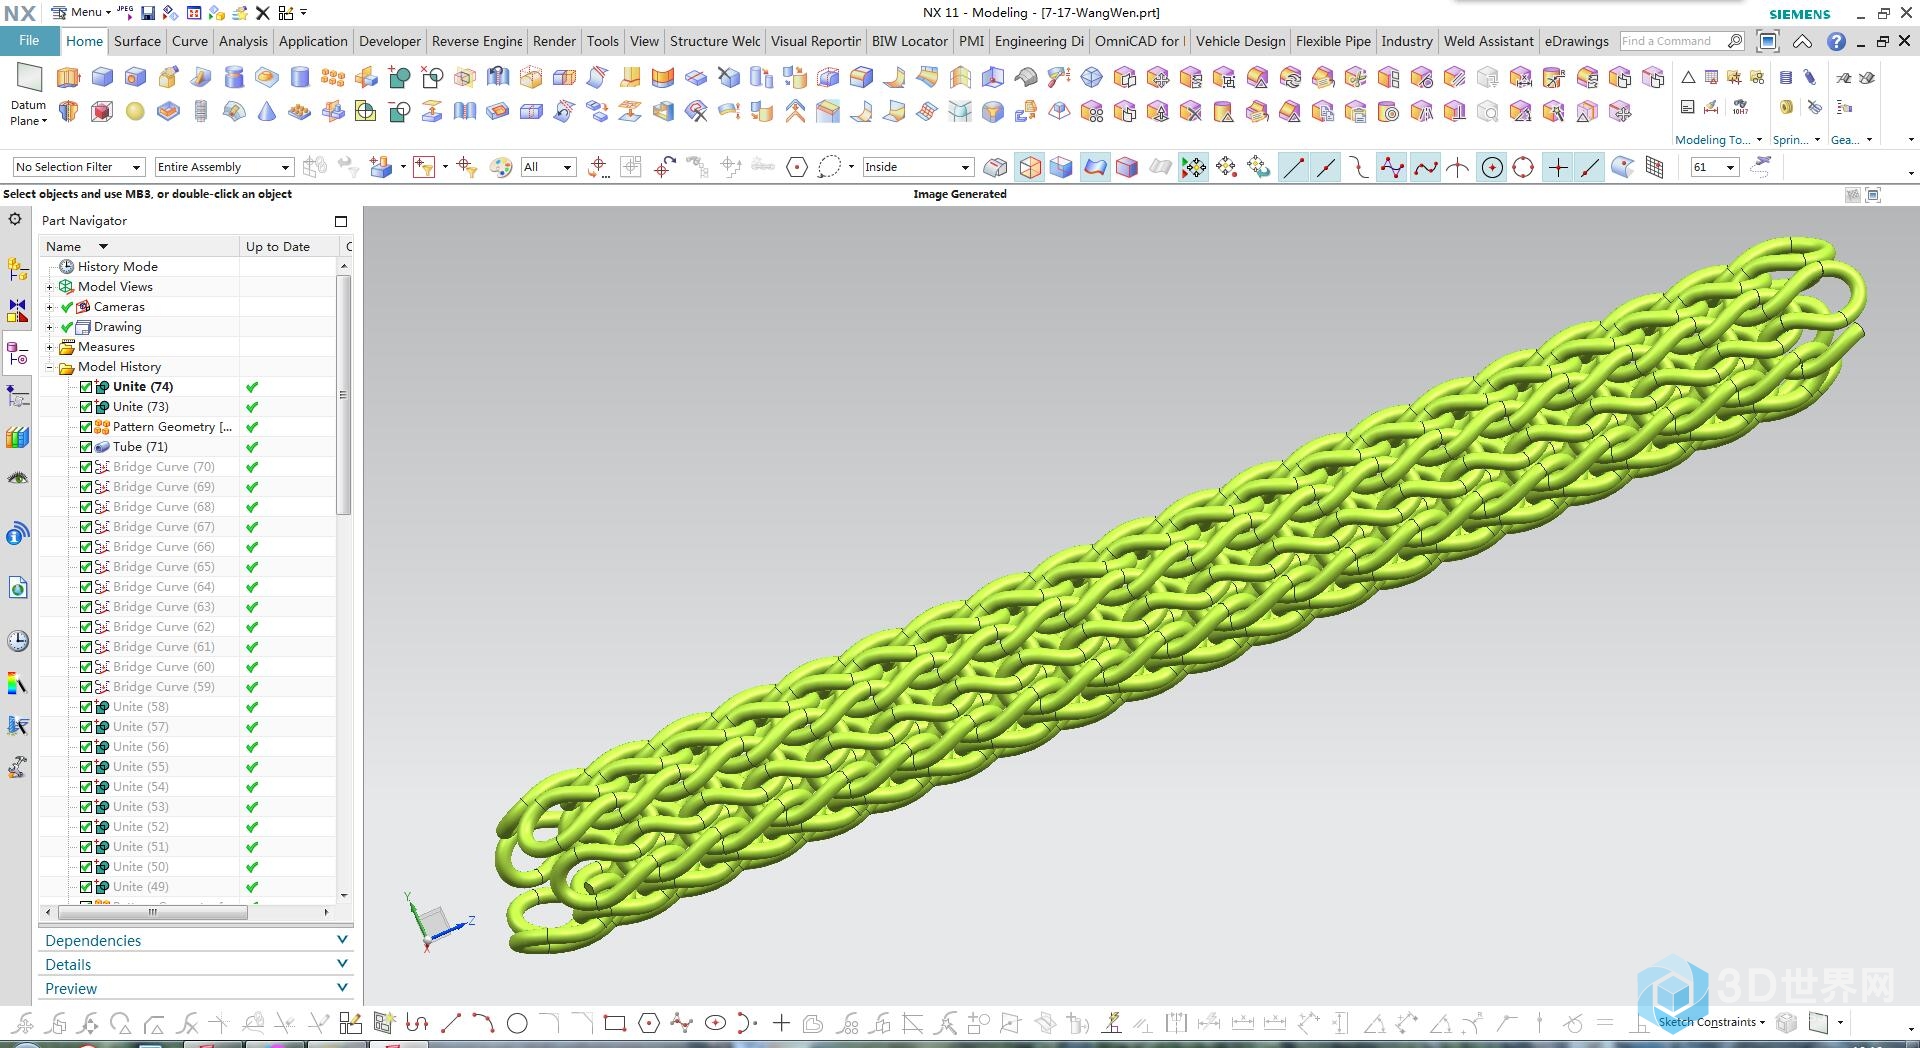Collapse the Model History tree node
The height and width of the screenshot is (1048, 1920).
click(x=49, y=367)
